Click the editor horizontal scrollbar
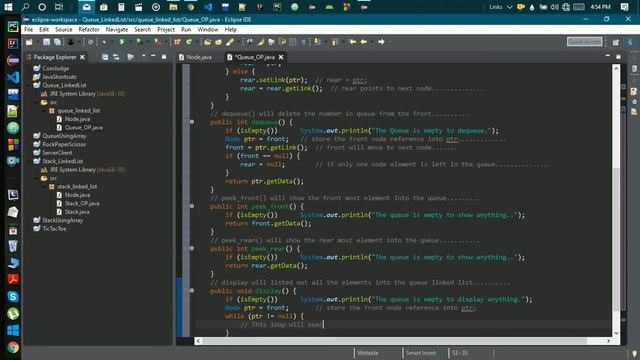 (394, 341)
